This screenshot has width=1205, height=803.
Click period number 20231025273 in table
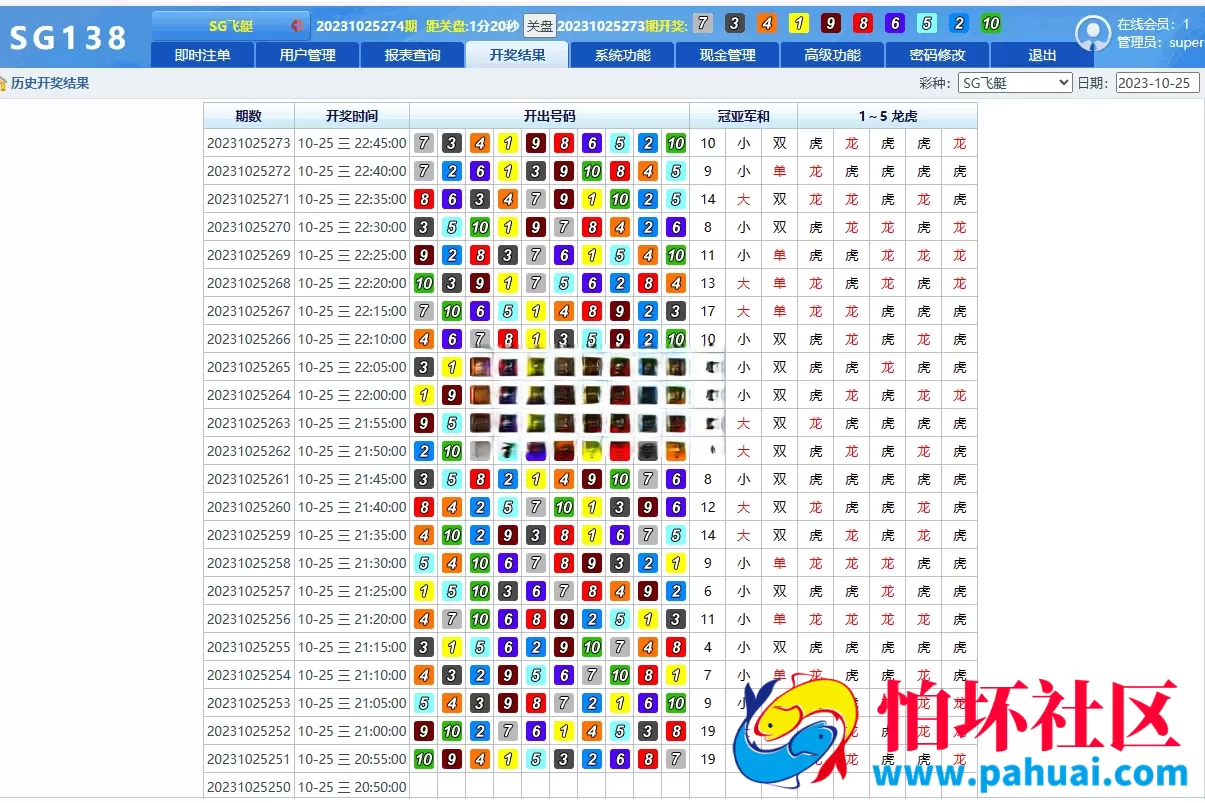[x=249, y=143]
